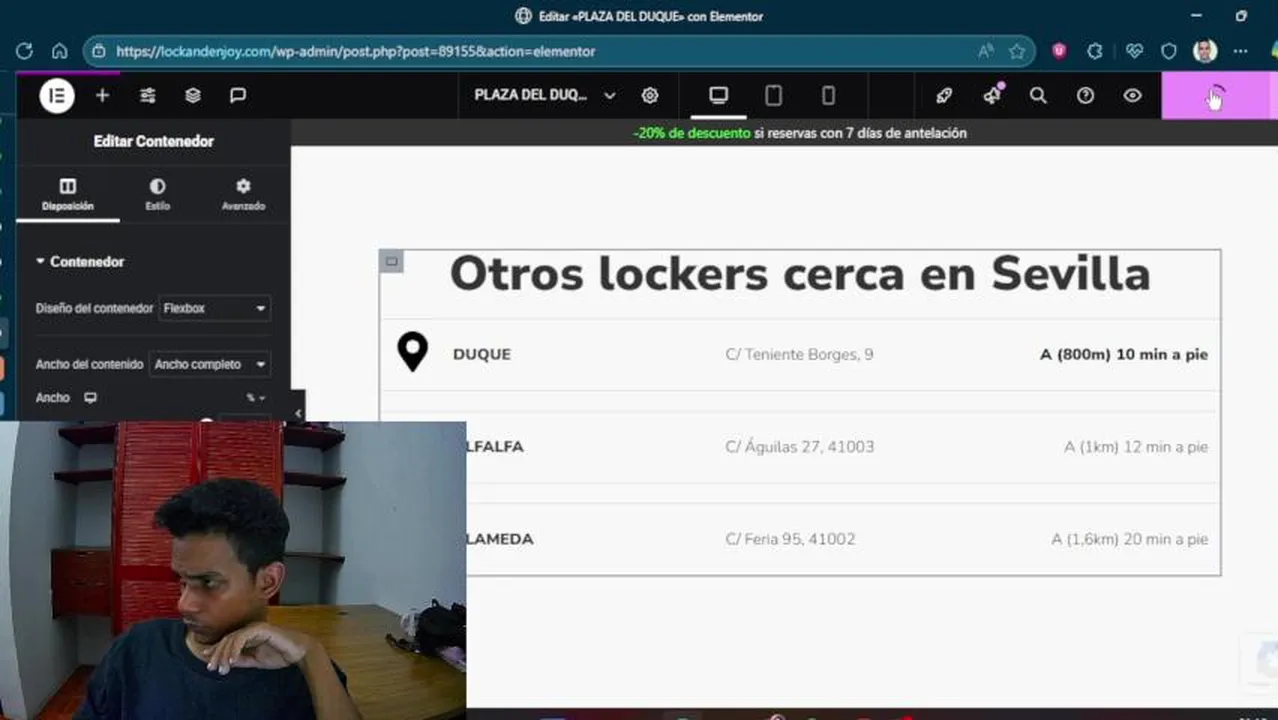Screen dimensions: 1278x720
Task: Select the A (800m) 10 min a pie text
Action: click(x=1124, y=355)
